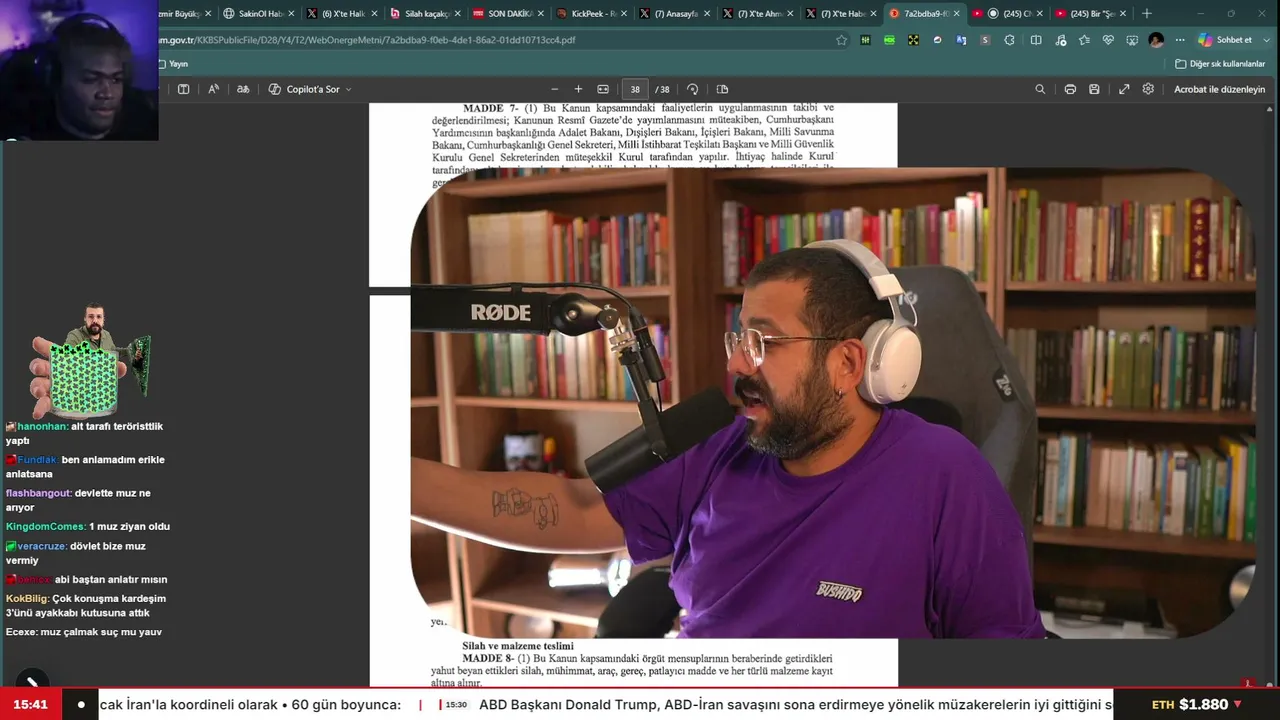
Task: Click veracruze chat username
Action: (42, 546)
